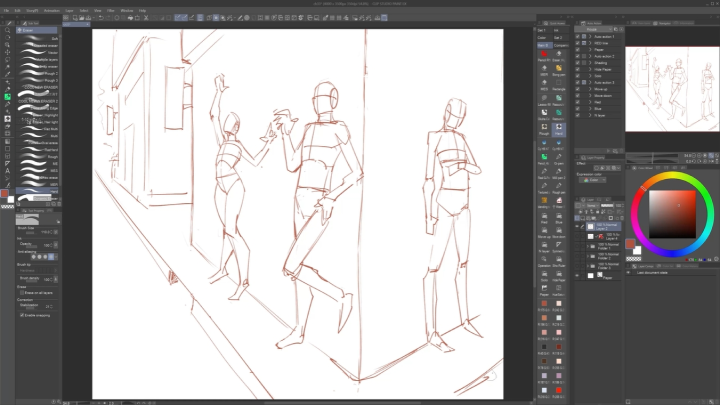The height and width of the screenshot is (405, 720).
Task: Select main drawing color swatch beside wheel
Action: point(630,244)
